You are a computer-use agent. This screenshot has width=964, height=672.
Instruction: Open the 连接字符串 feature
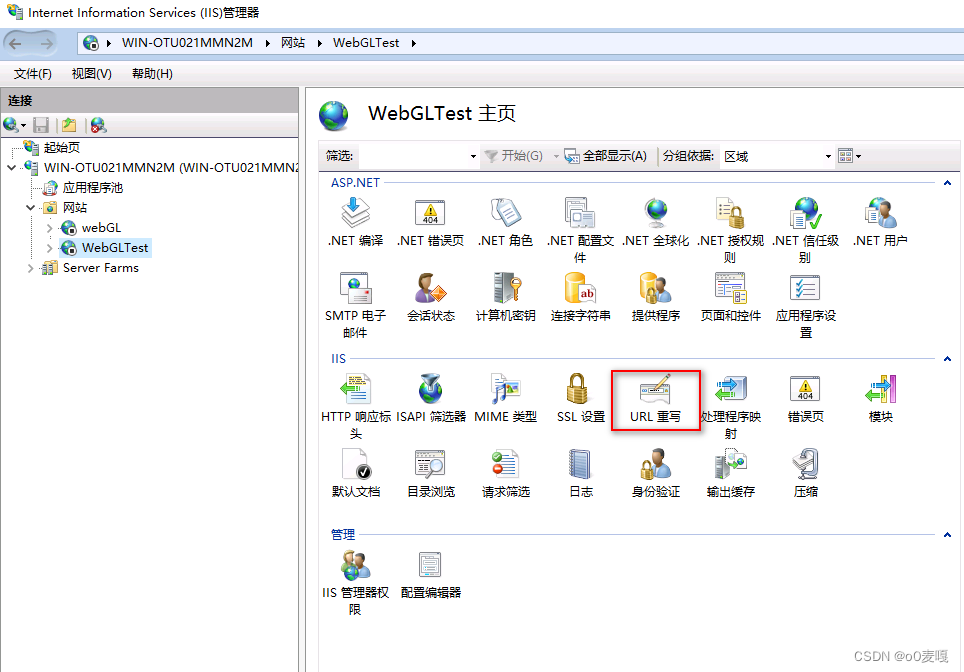pos(580,298)
